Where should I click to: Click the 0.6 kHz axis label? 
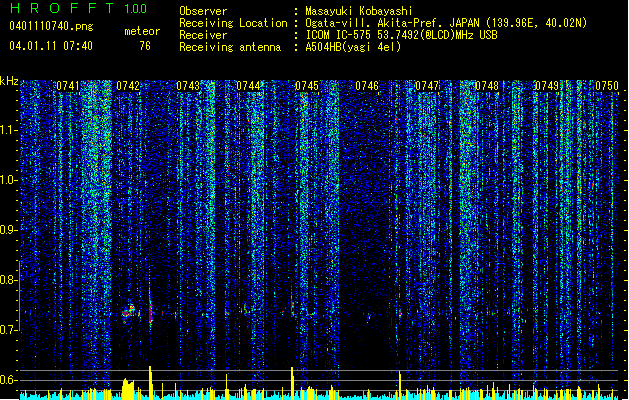8,380
